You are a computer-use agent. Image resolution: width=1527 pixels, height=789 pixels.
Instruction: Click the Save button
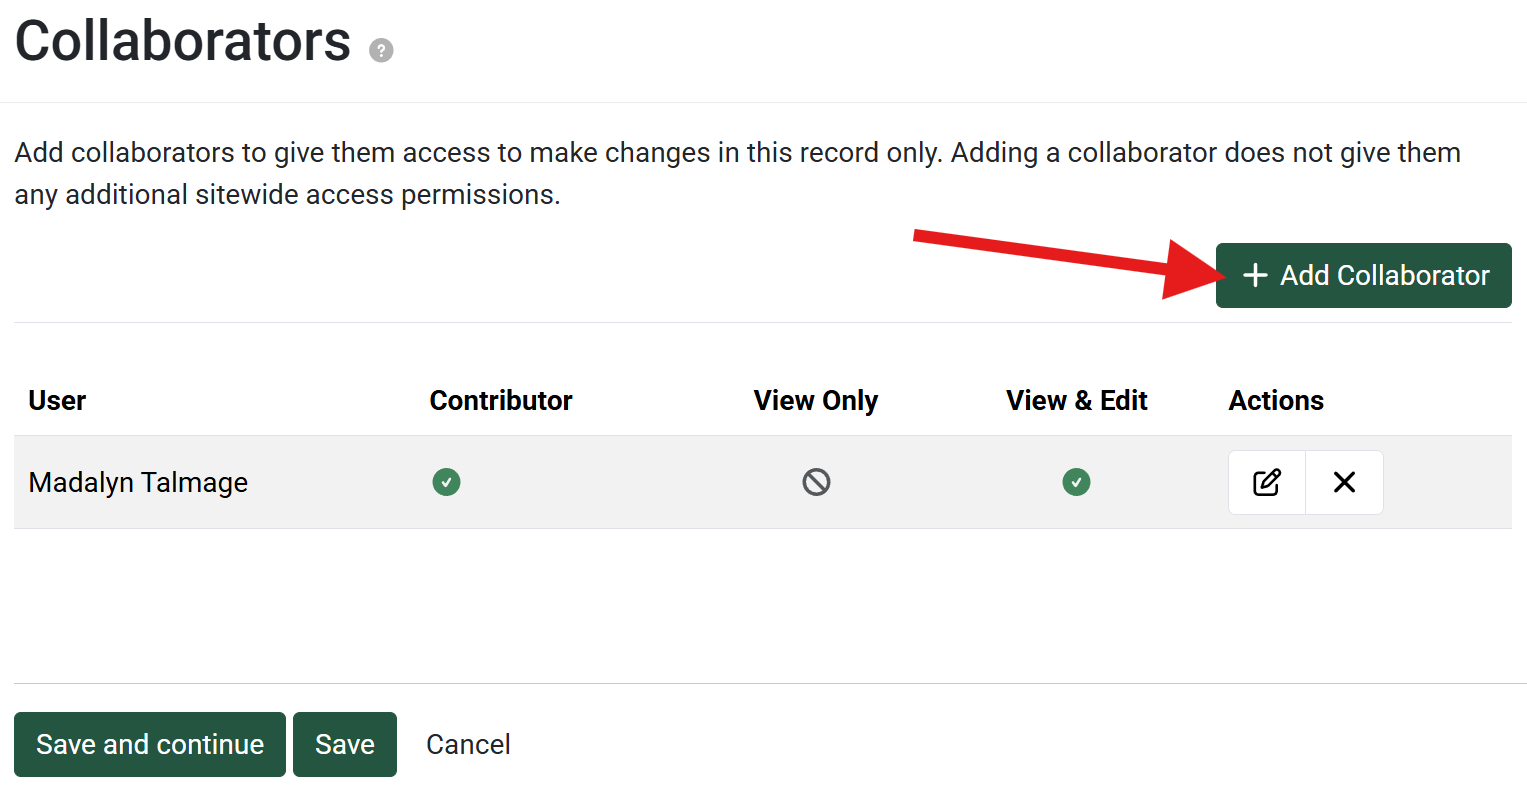pos(345,744)
